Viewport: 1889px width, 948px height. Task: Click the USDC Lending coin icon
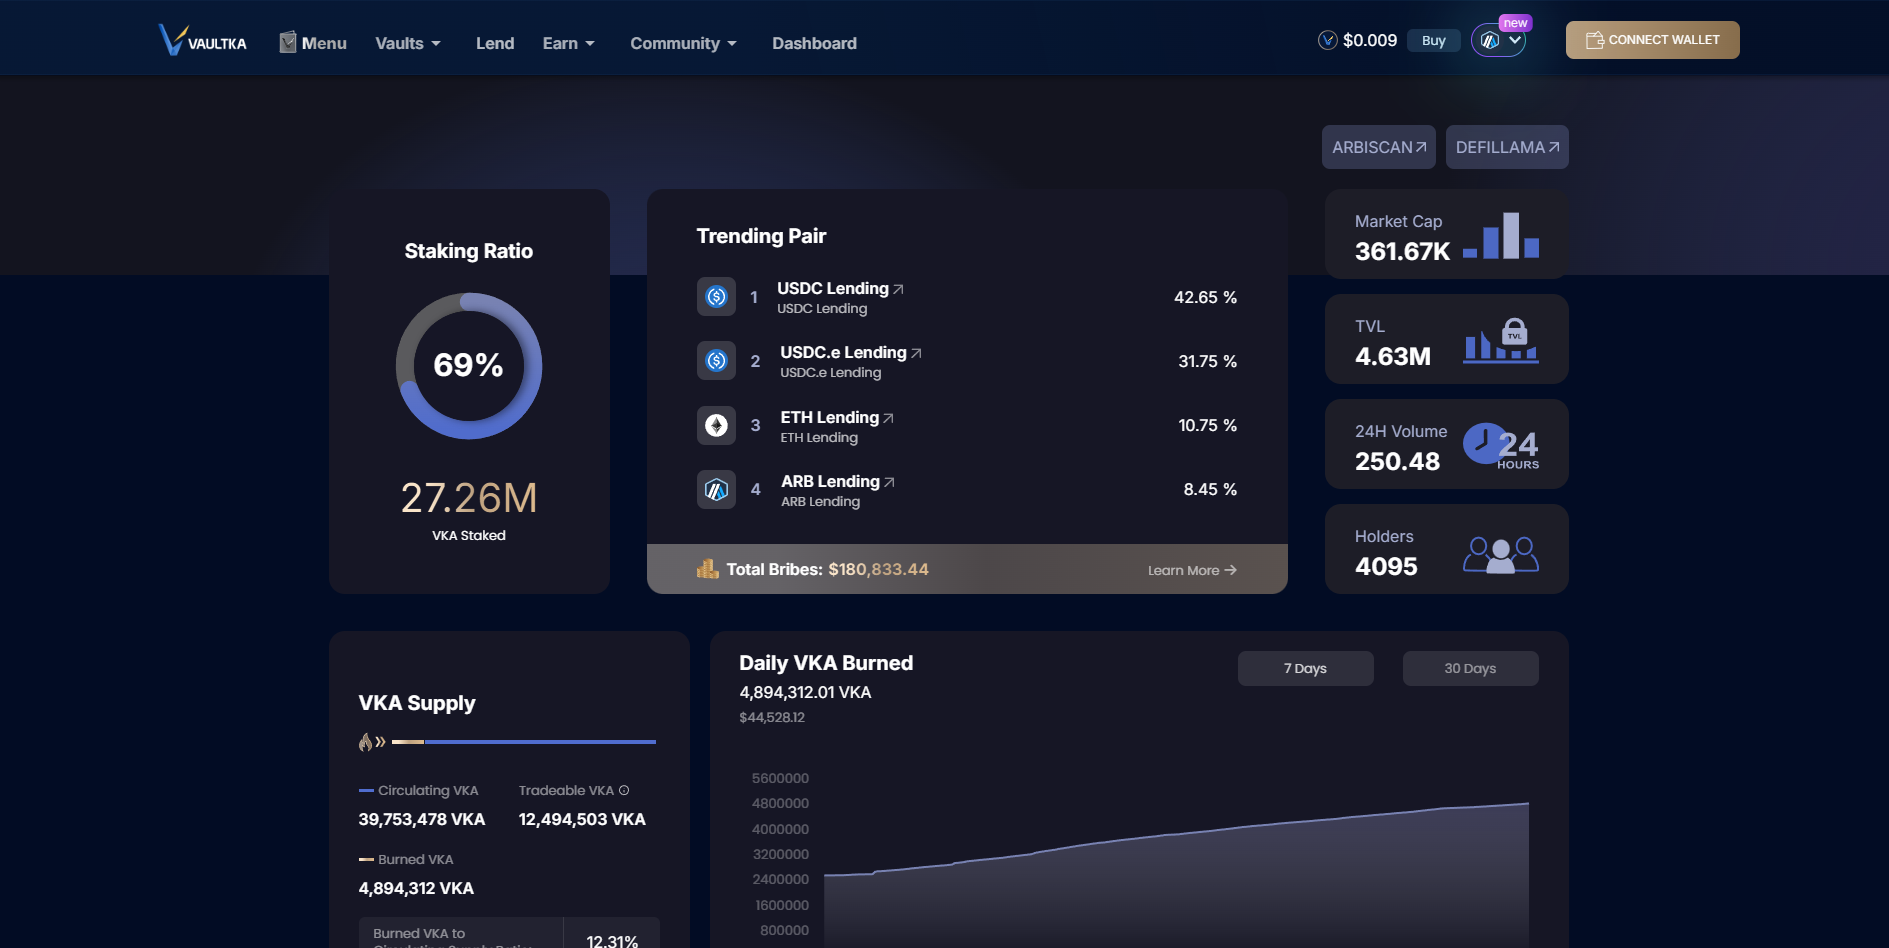(x=716, y=297)
